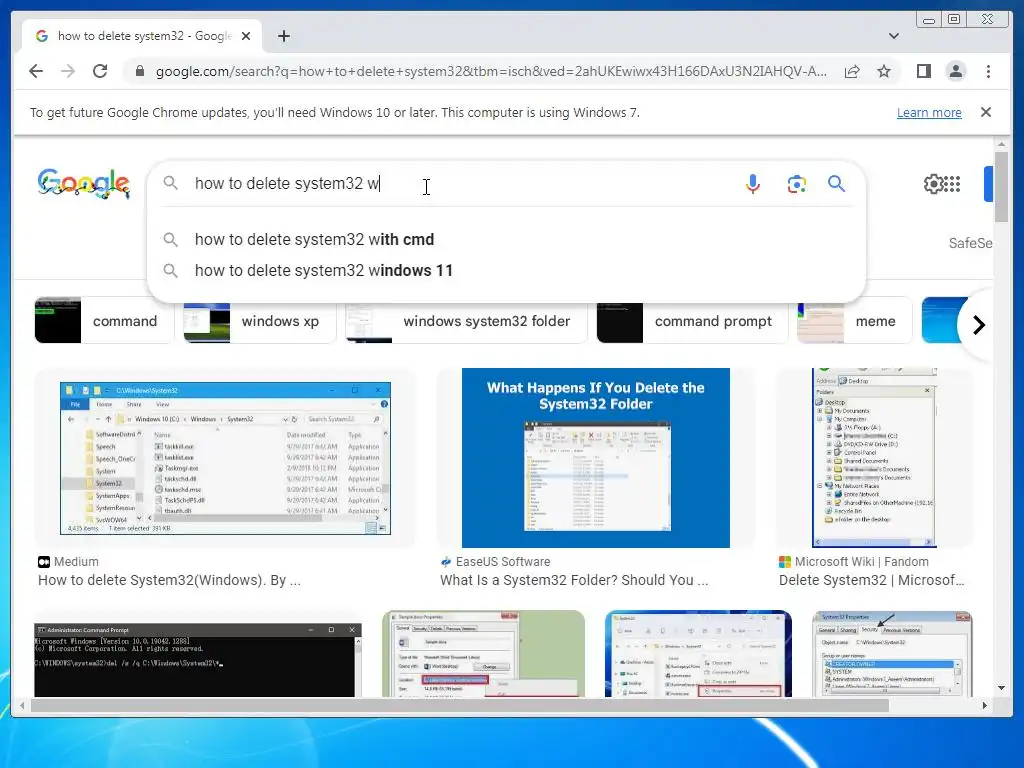Filter images by the meme chip
This screenshot has height=768, width=1024.
point(854,321)
